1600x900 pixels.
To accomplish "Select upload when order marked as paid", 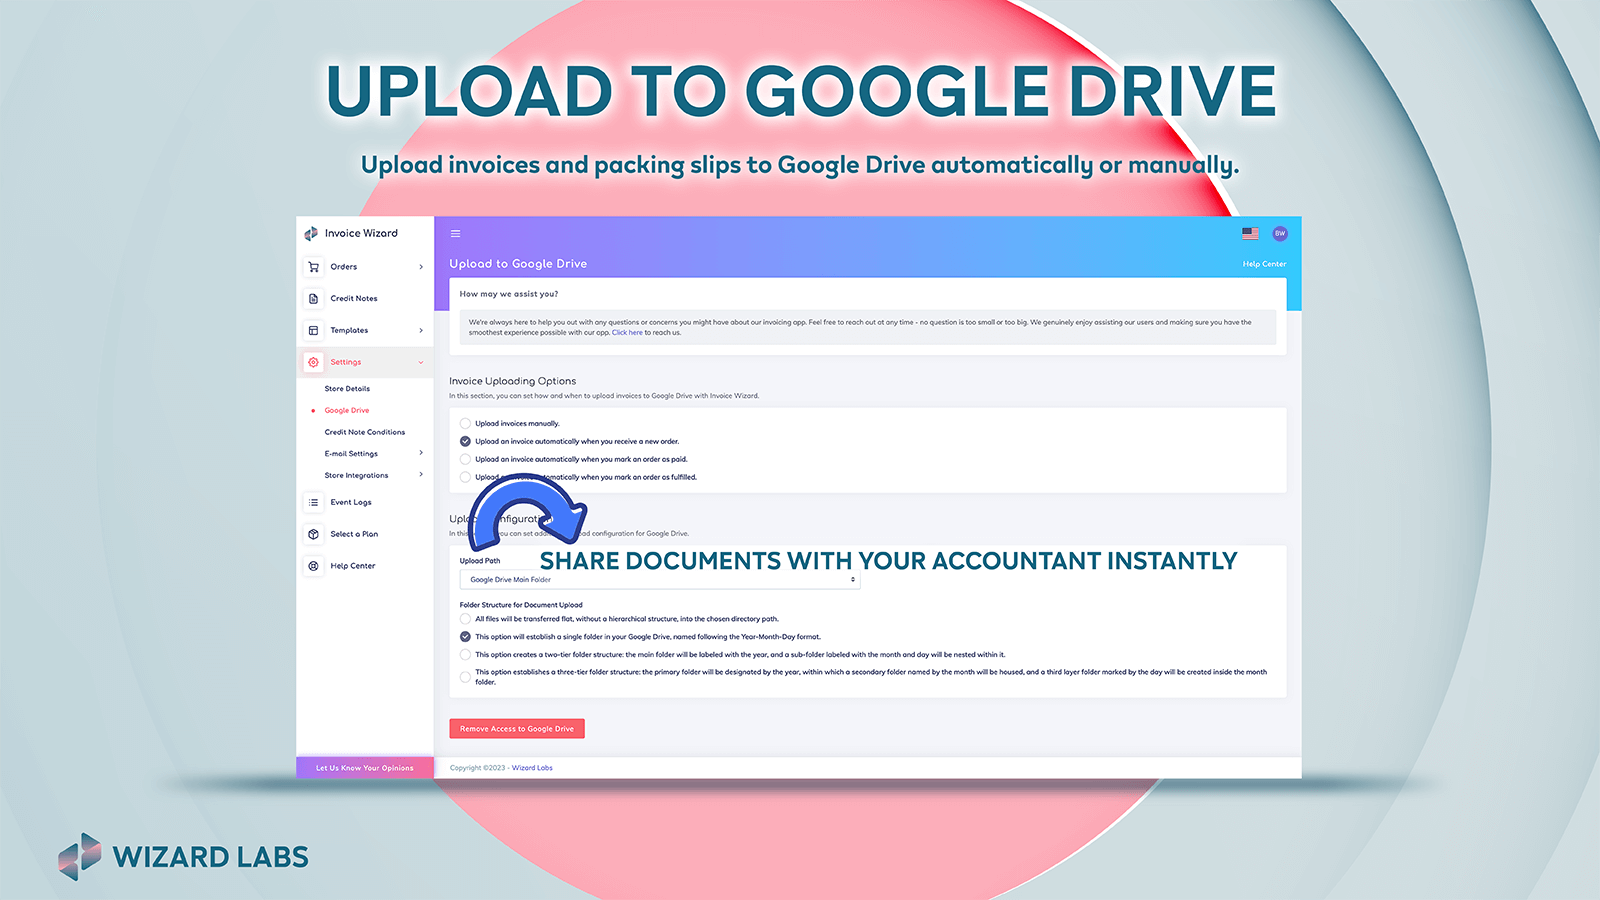I will point(465,459).
